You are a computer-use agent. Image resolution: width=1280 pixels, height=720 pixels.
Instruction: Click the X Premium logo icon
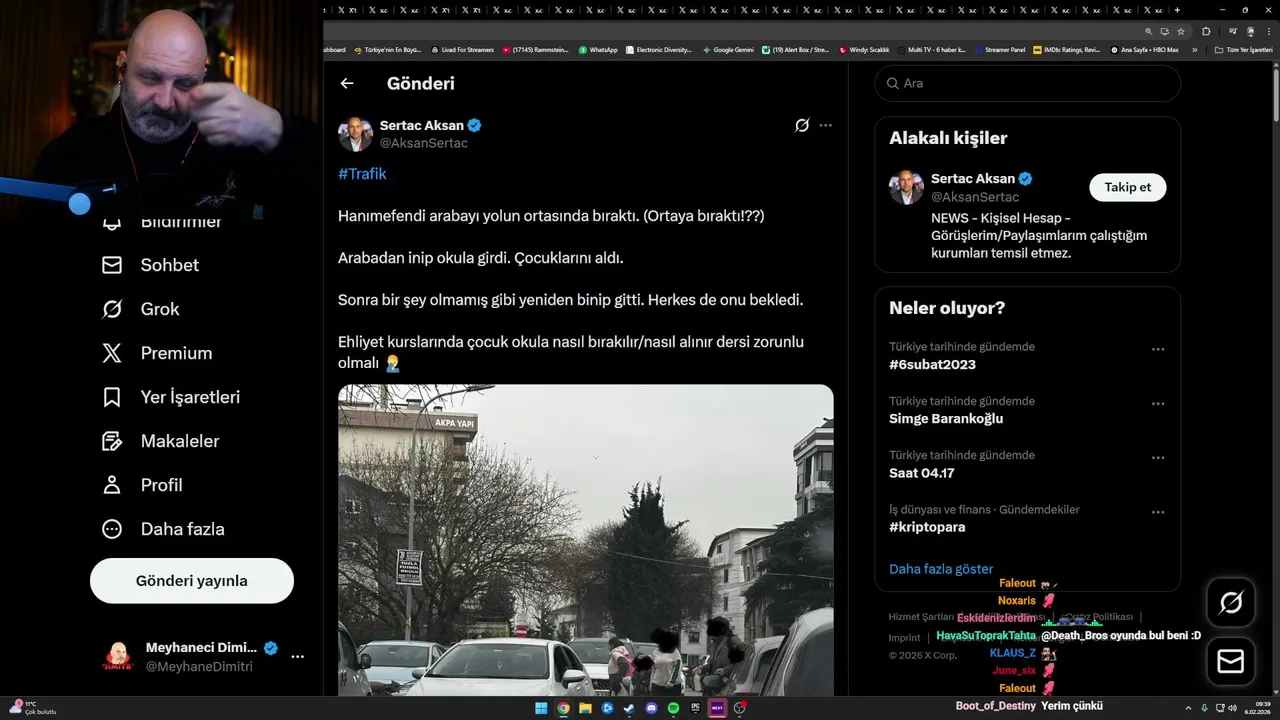coord(112,353)
